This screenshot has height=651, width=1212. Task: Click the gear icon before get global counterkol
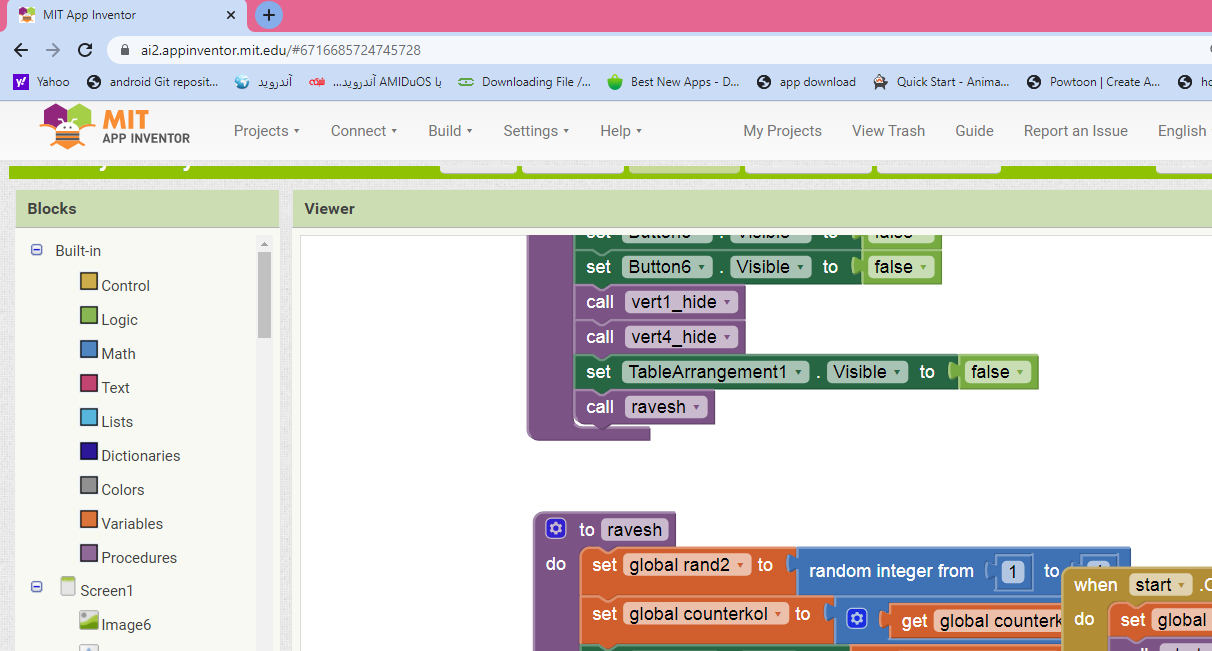pyautogui.click(x=856, y=620)
